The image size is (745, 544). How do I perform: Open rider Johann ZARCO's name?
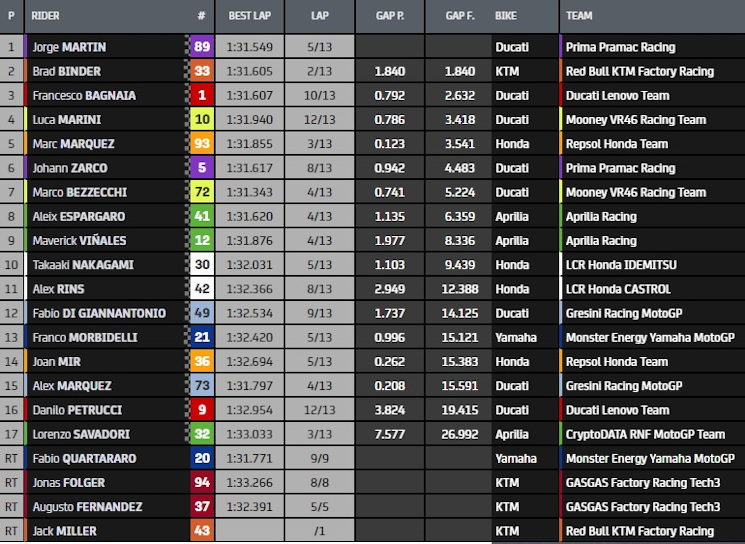(x=70, y=168)
